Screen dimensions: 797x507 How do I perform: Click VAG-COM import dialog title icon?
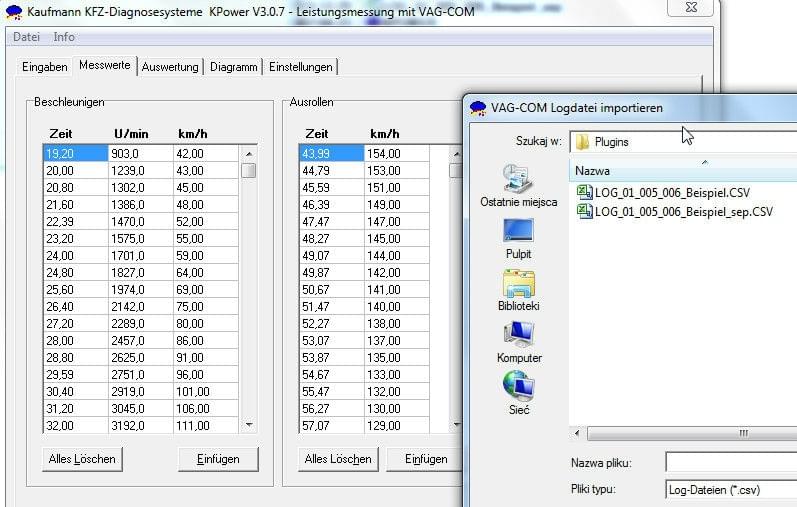point(478,108)
